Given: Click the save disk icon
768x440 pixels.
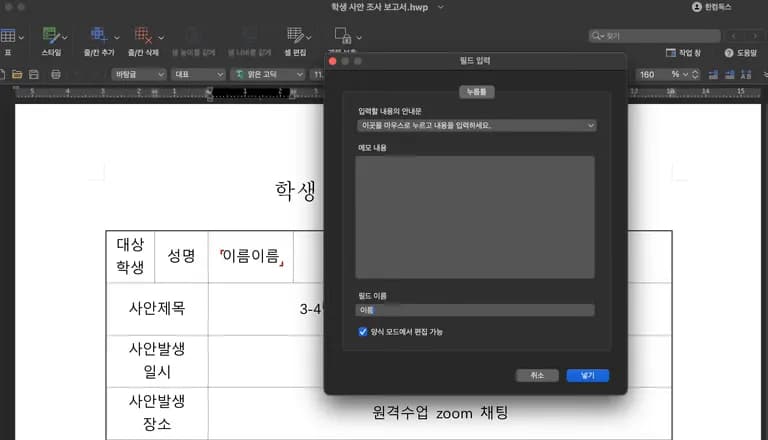Looking at the screenshot, I should [x=33, y=74].
